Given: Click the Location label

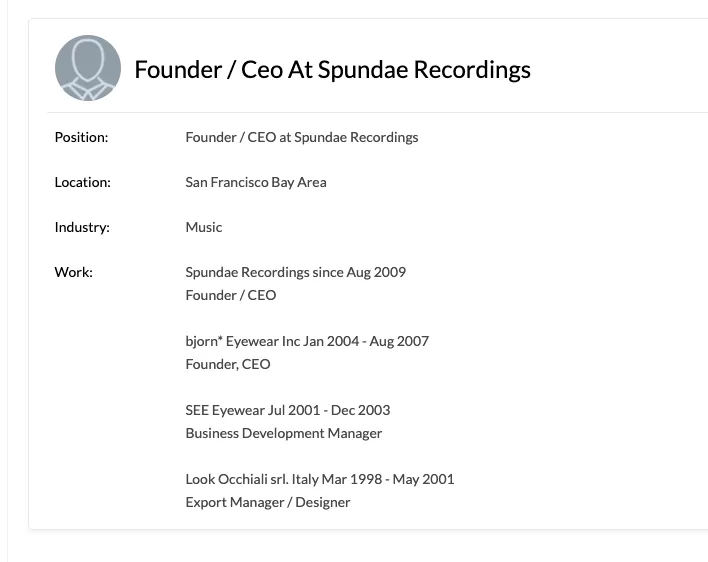Looking at the screenshot, I should pyautogui.click(x=83, y=182).
